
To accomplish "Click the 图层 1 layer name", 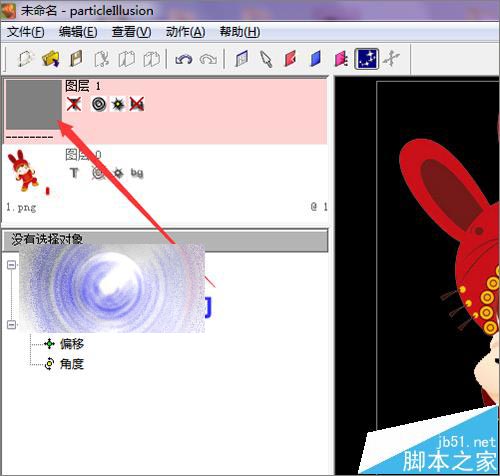I will (83, 86).
